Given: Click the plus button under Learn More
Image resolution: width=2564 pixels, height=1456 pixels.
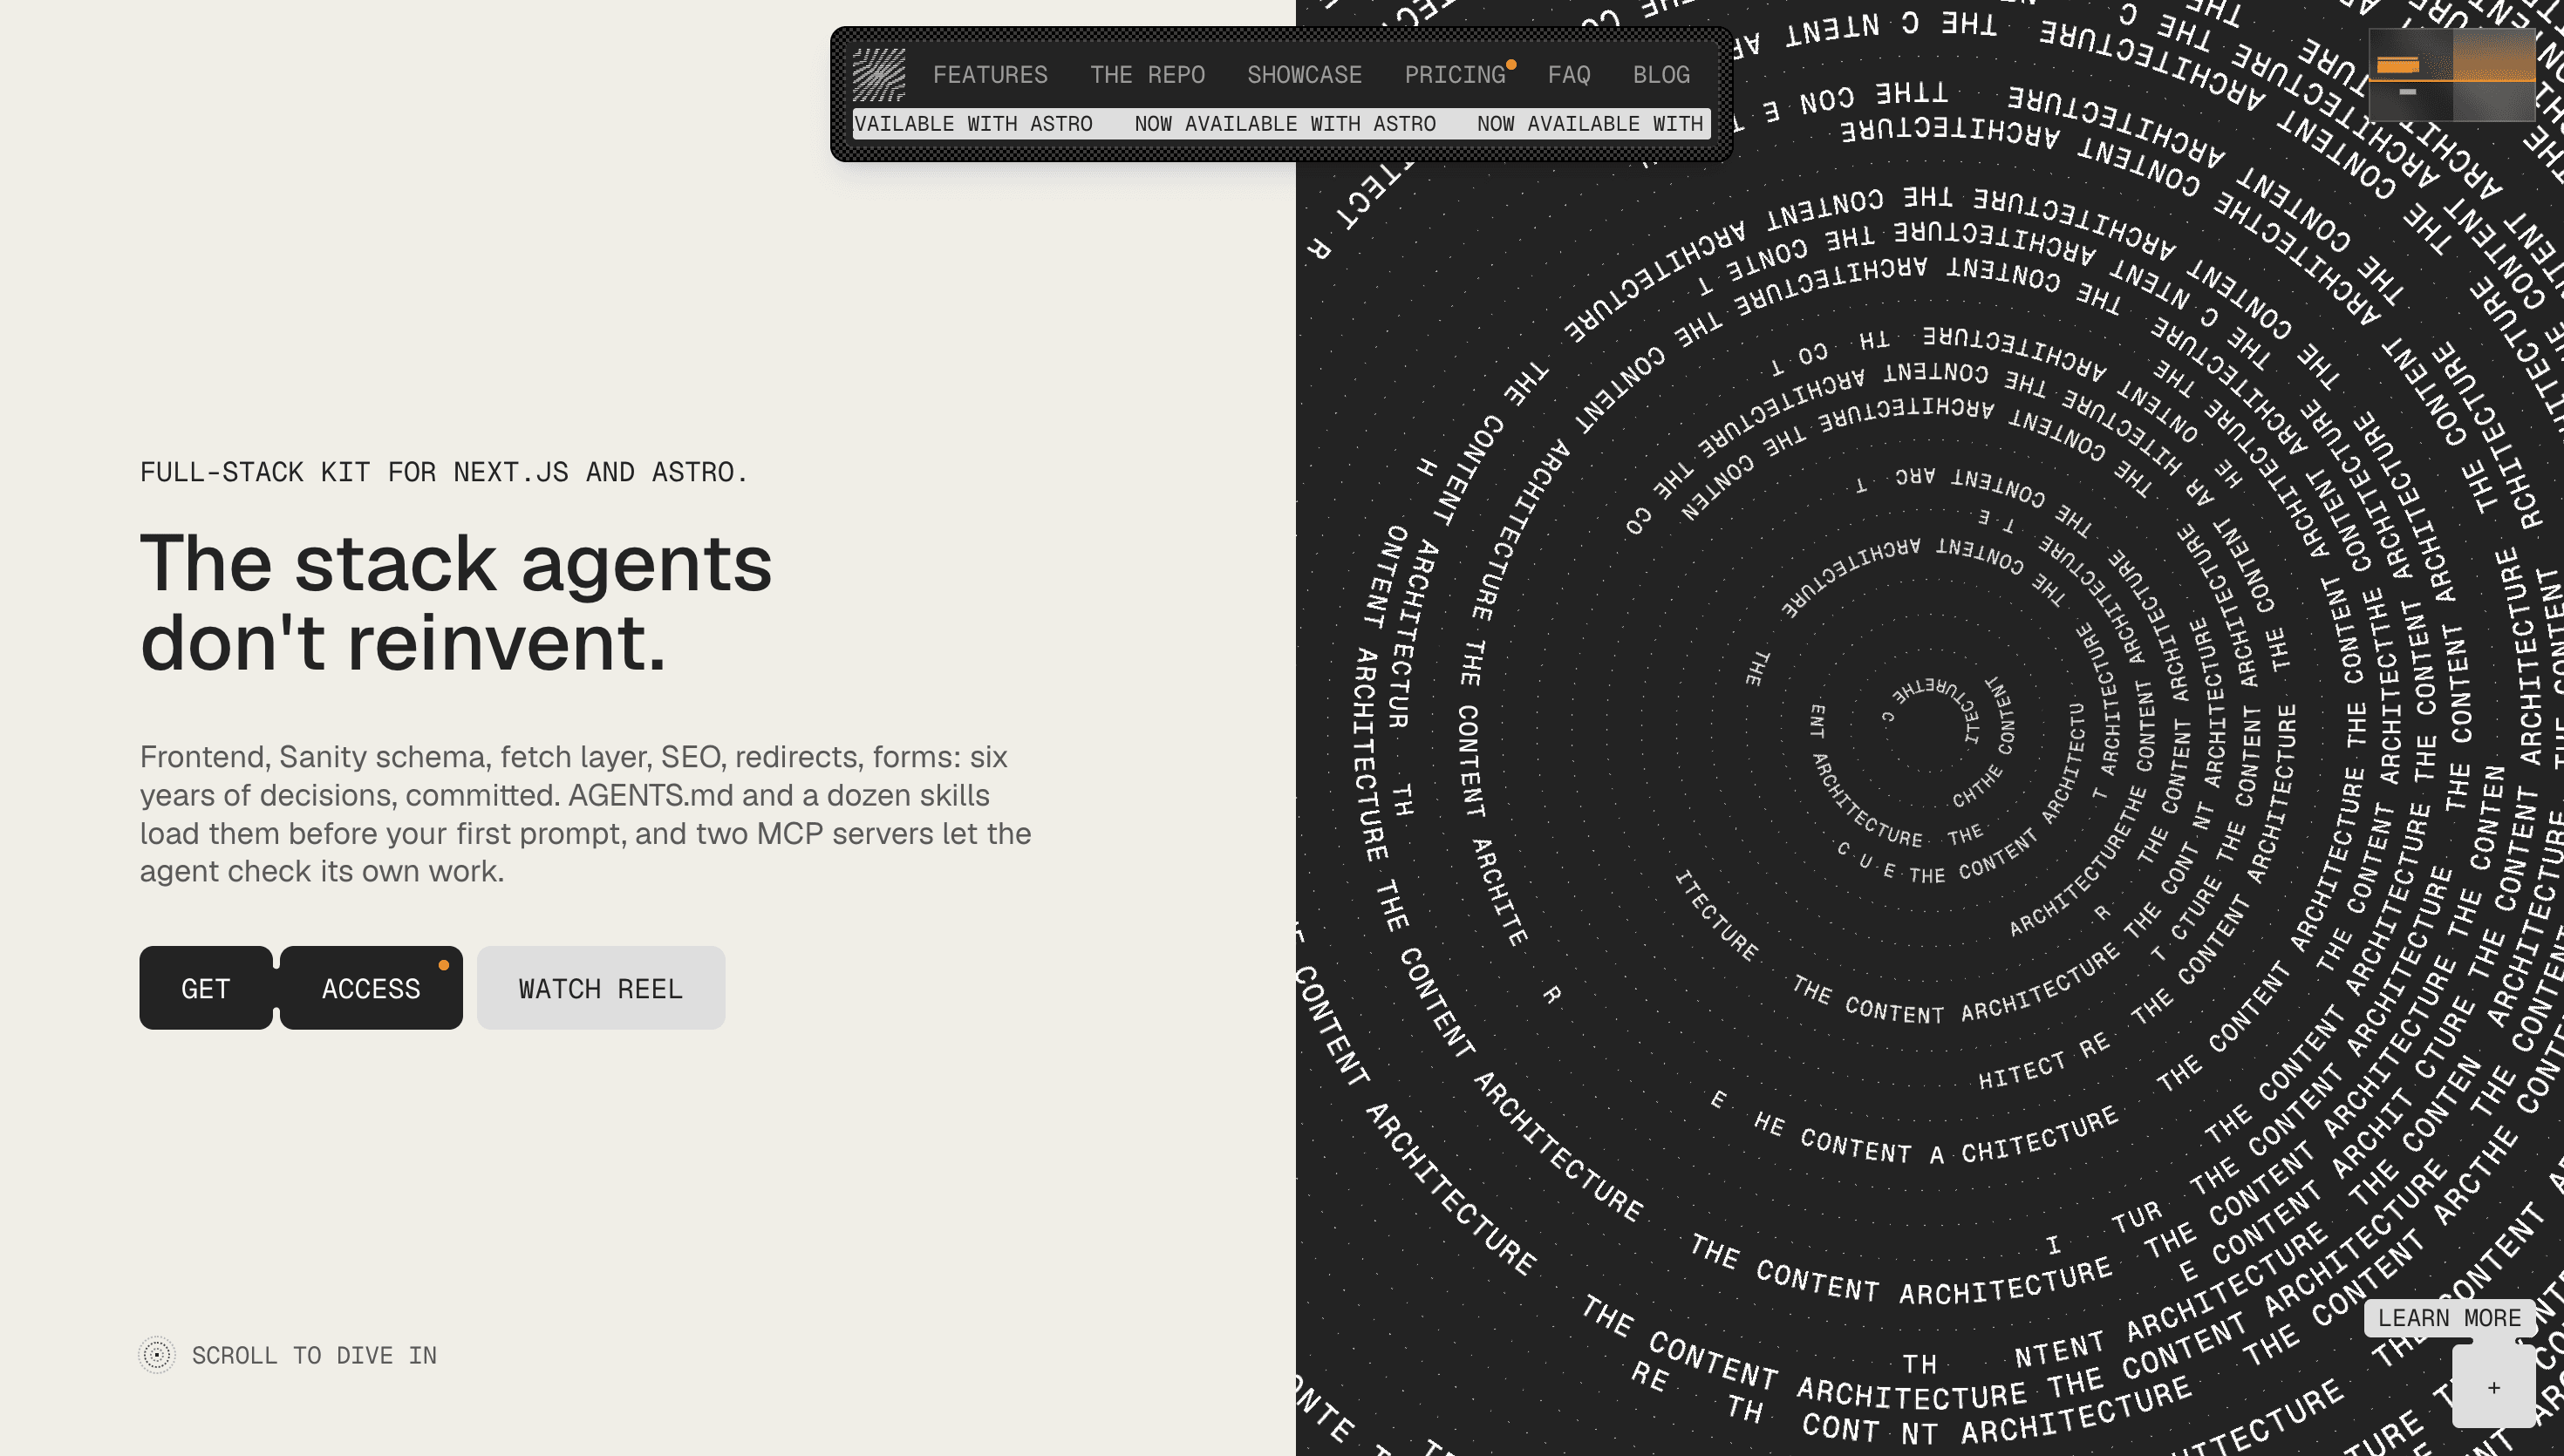Looking at the screenshot, I should (x=2494, y=1387).
